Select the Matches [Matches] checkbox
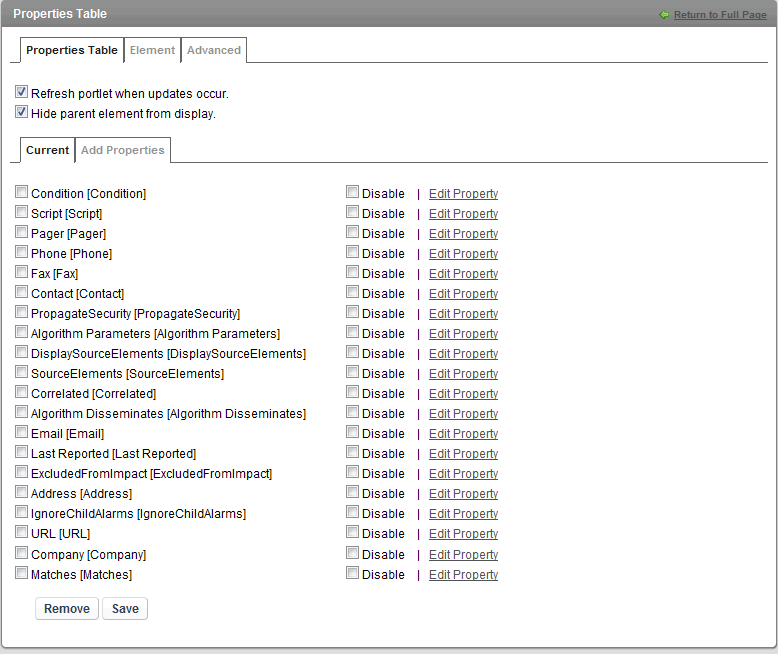This screenshot has height=654, width=778. tap(21, 573)
